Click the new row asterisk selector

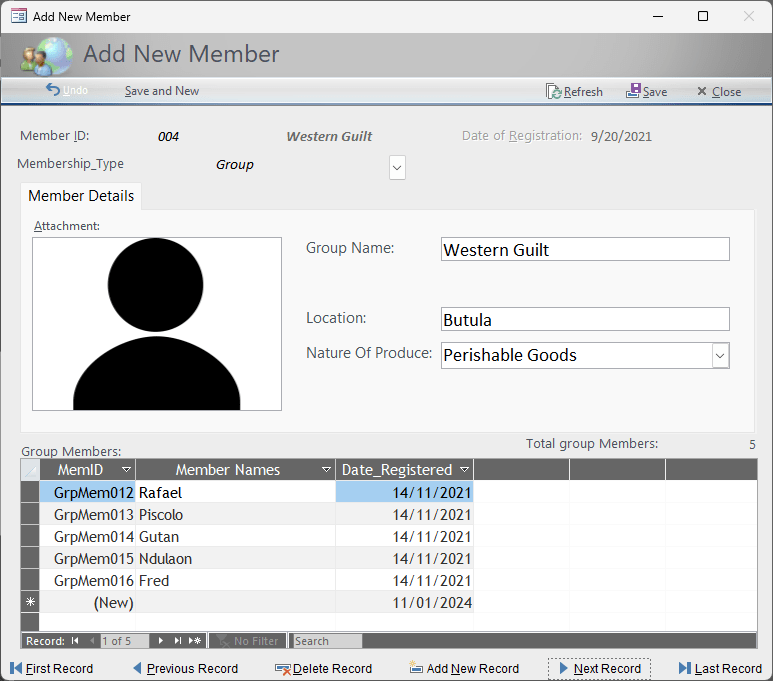30,602
